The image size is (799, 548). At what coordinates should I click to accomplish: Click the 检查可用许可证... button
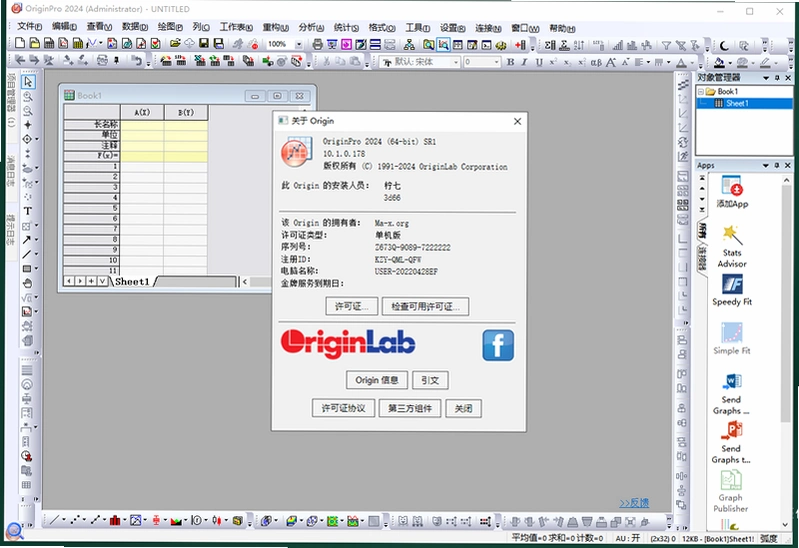(425, 306)
